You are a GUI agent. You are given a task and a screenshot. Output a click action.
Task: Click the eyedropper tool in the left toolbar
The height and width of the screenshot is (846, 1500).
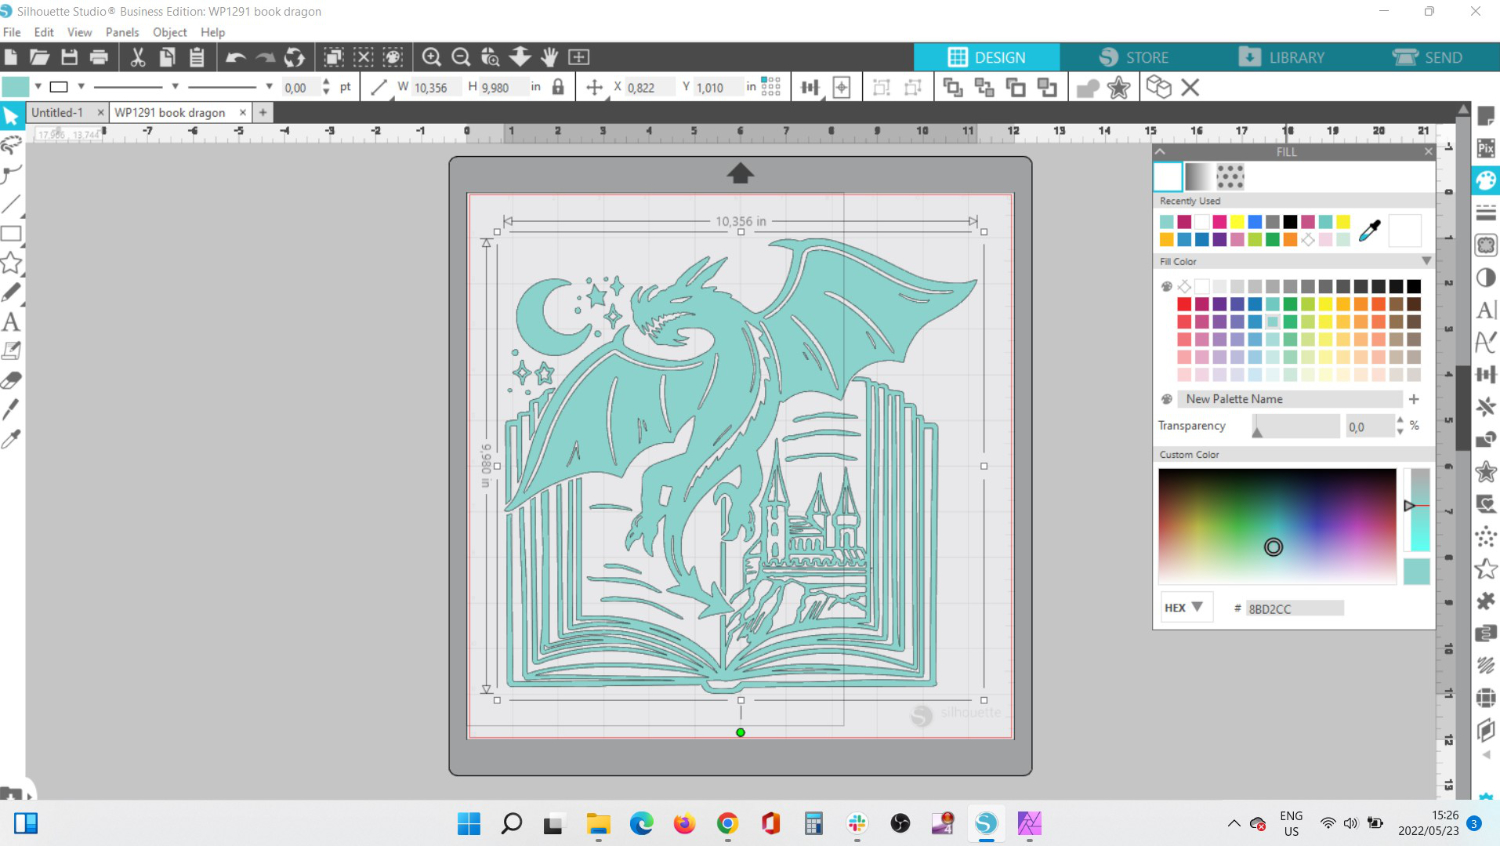tap(11, 439)
